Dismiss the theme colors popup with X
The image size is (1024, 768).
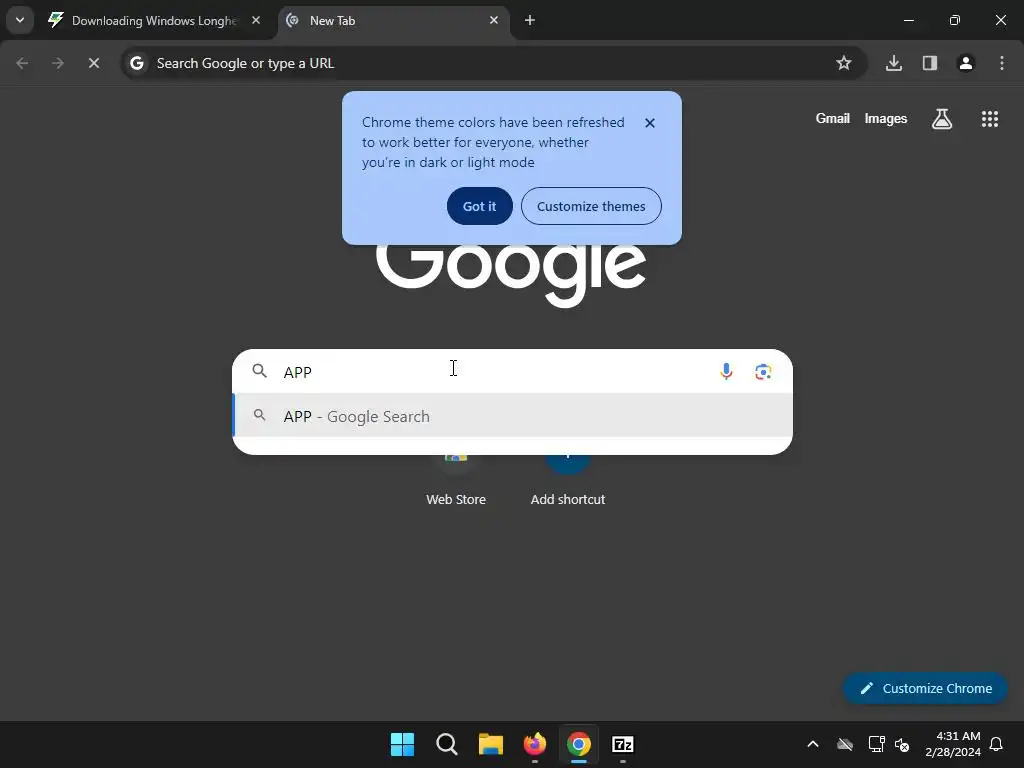pyautogui.click(x=650, y=123)
